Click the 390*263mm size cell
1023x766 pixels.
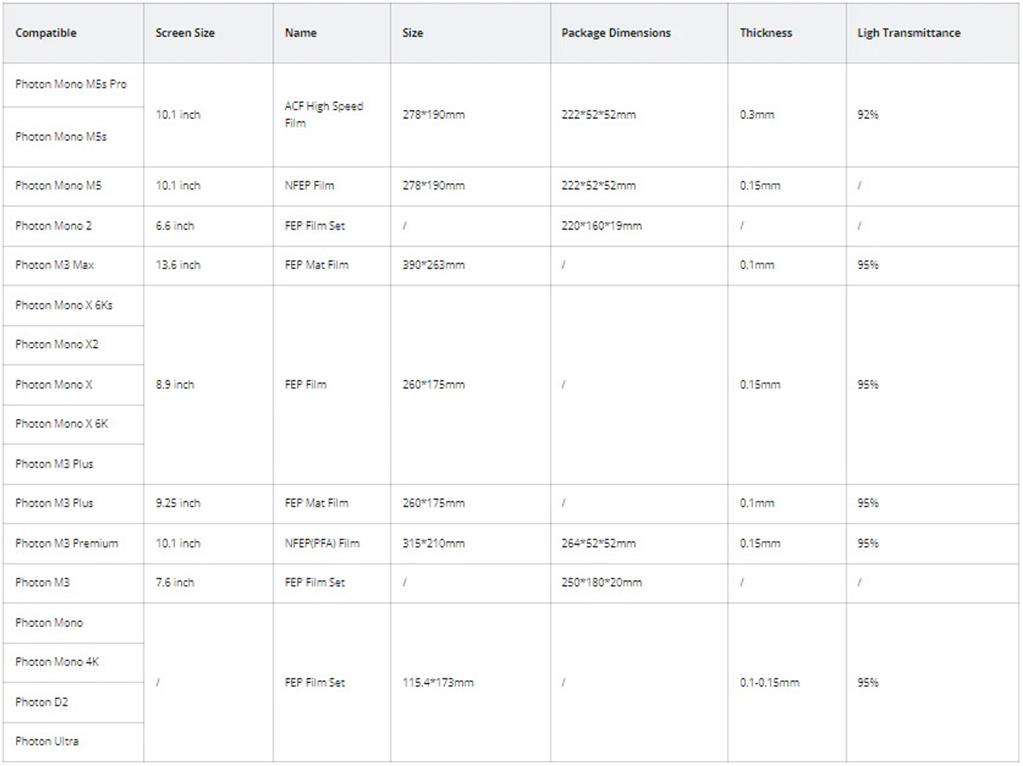(x=470, y=265)
